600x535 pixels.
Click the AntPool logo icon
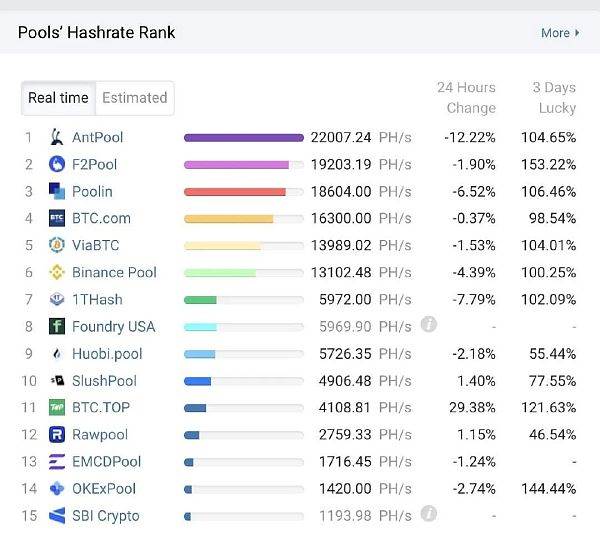point(57,137)
